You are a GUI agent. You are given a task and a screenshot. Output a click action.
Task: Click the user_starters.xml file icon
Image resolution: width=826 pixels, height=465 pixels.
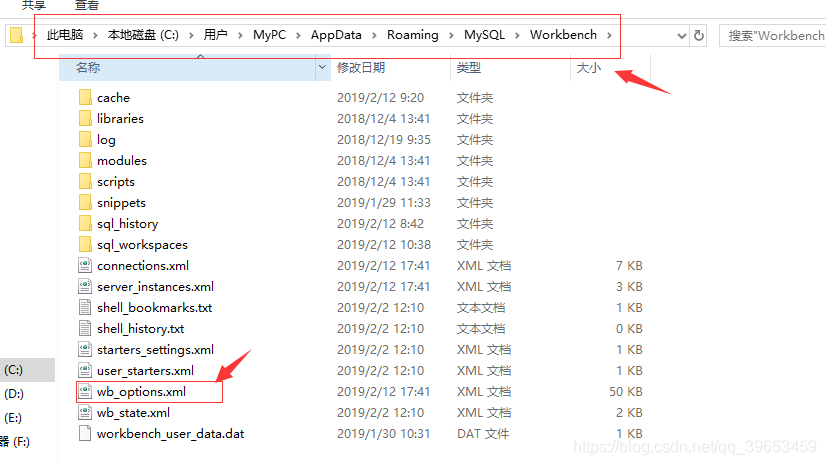tap(85, 371)
